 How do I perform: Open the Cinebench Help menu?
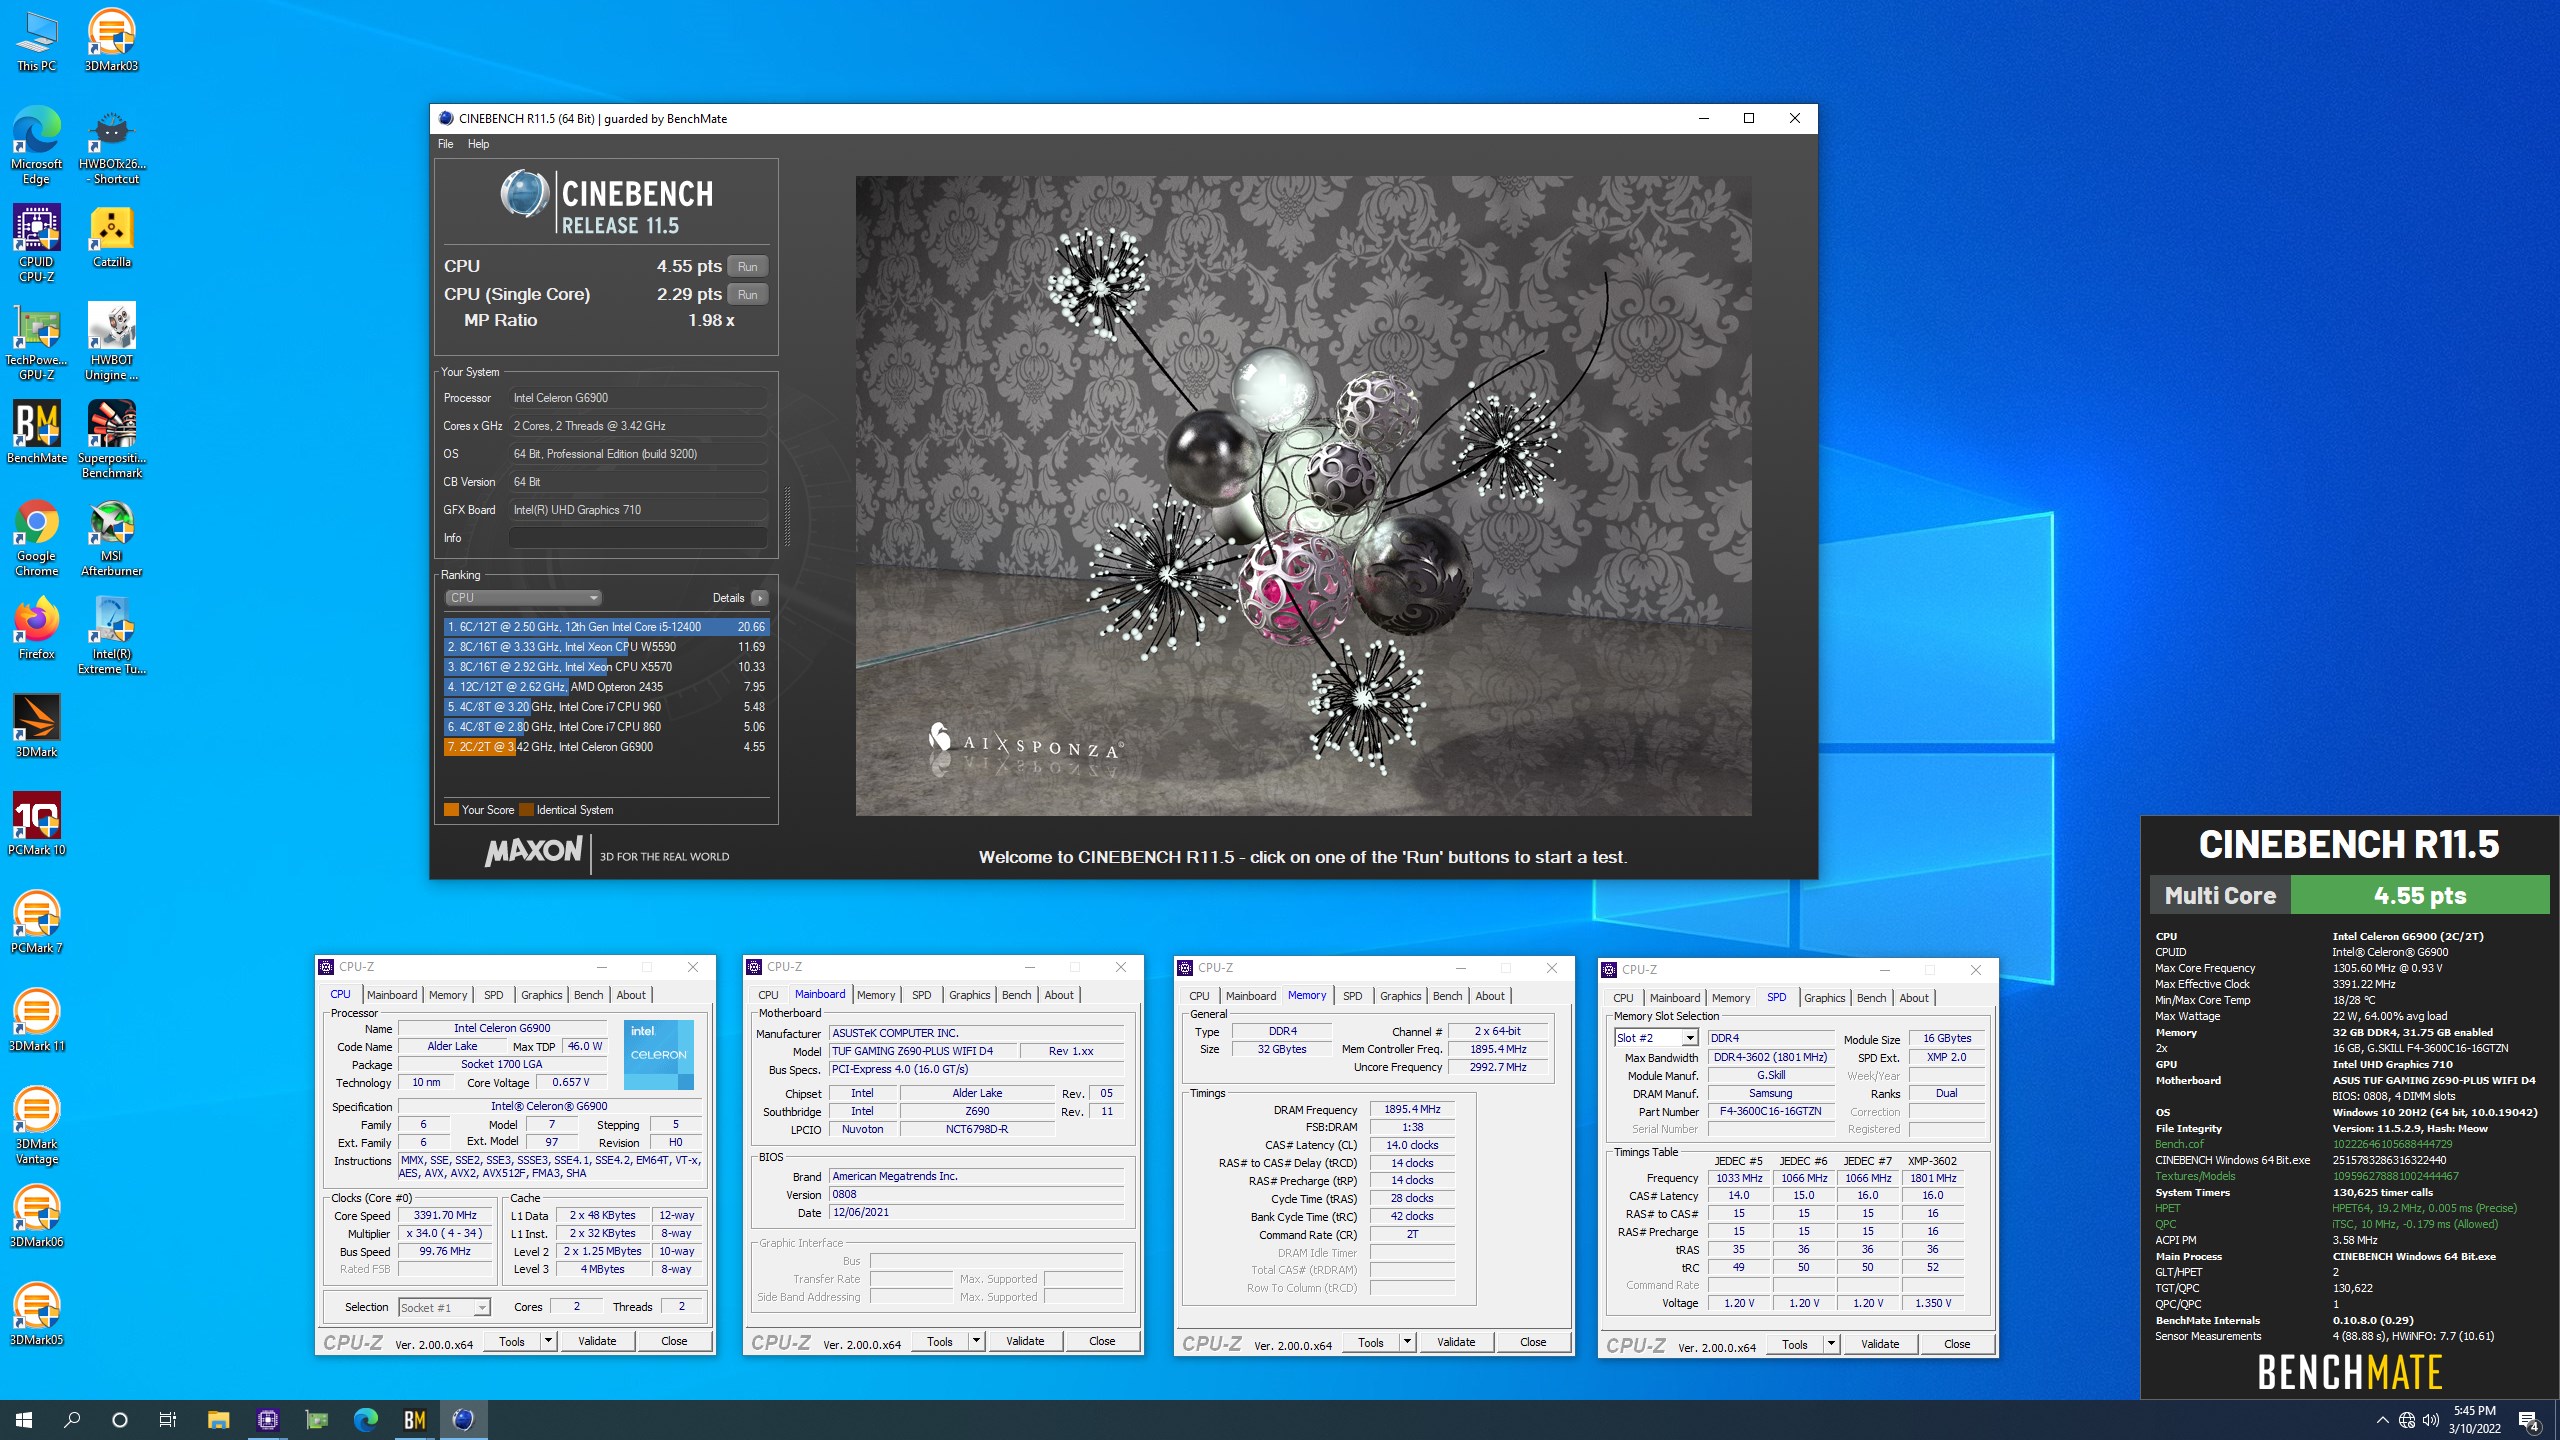click(x=478, y=144)
